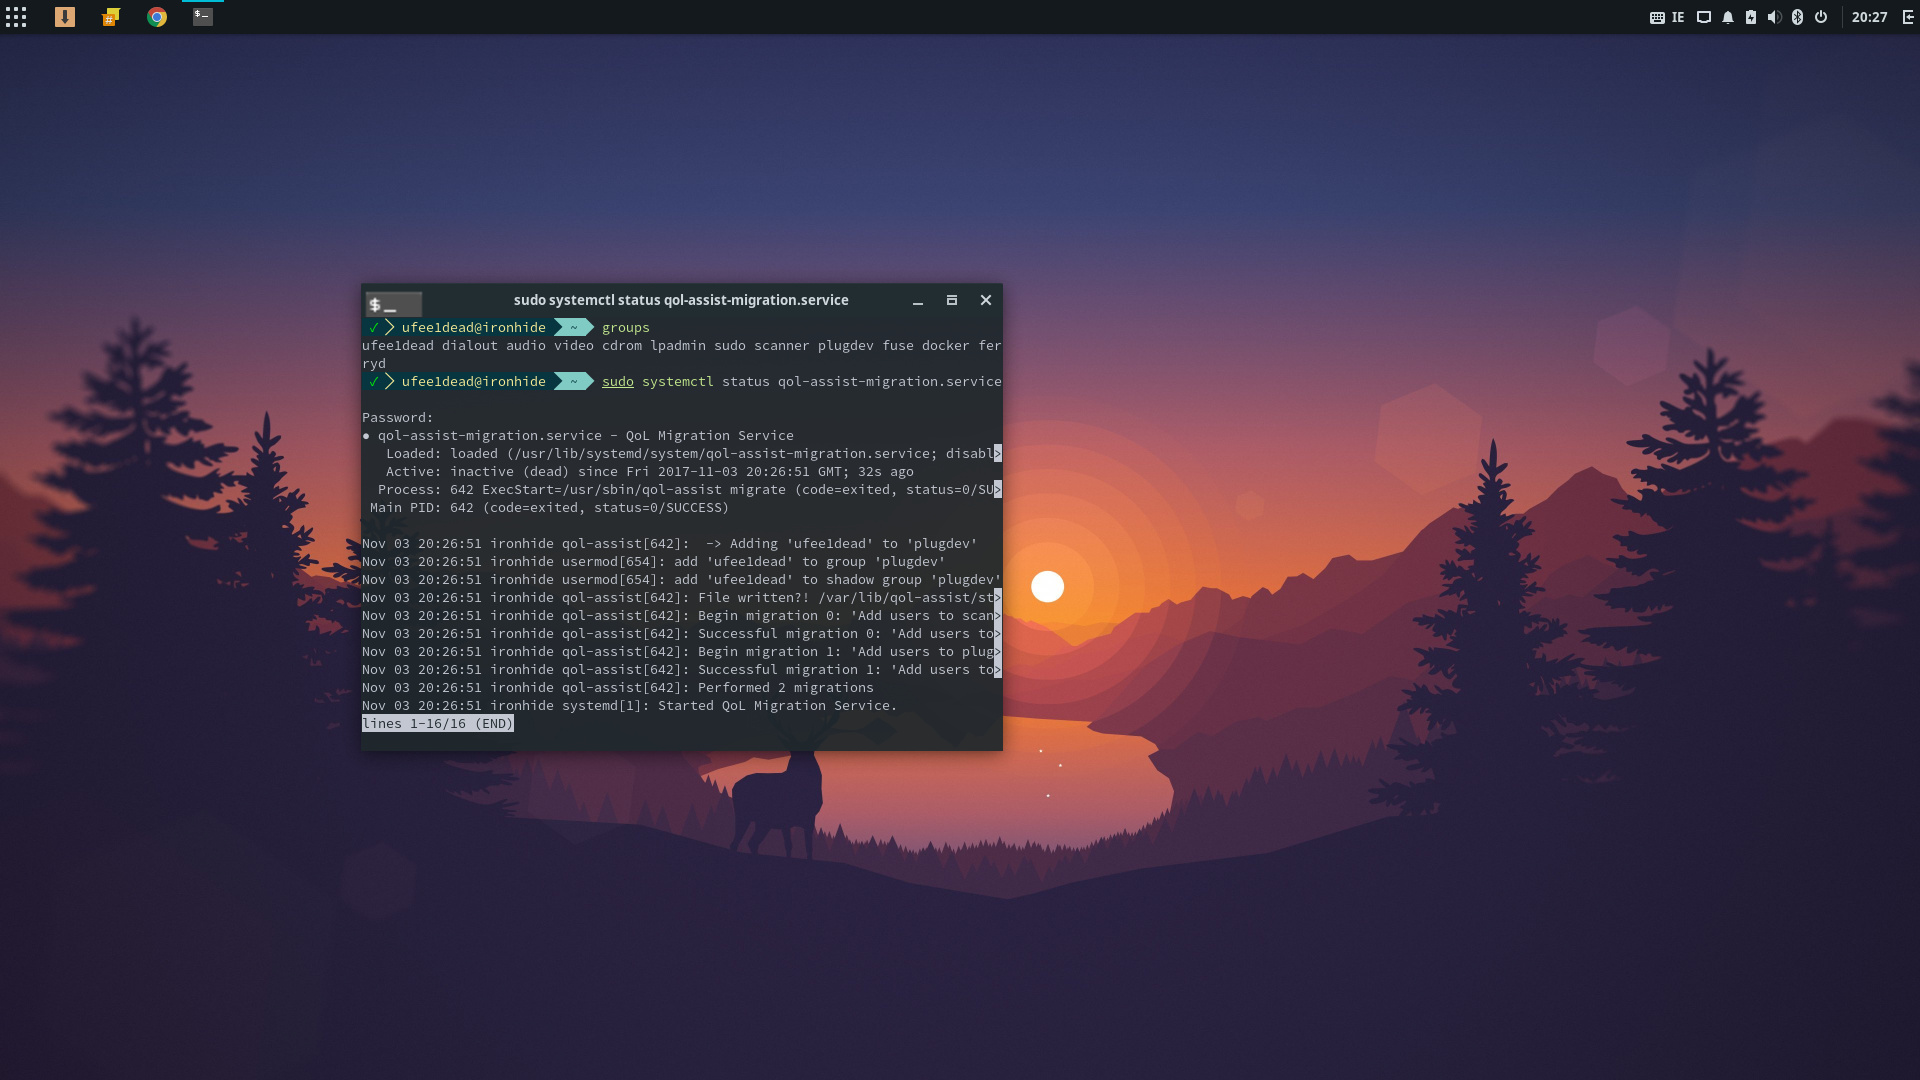Open the notifications bell icon
Viewport: 1920px width, 1080px height.
[x=1728, y=17]
